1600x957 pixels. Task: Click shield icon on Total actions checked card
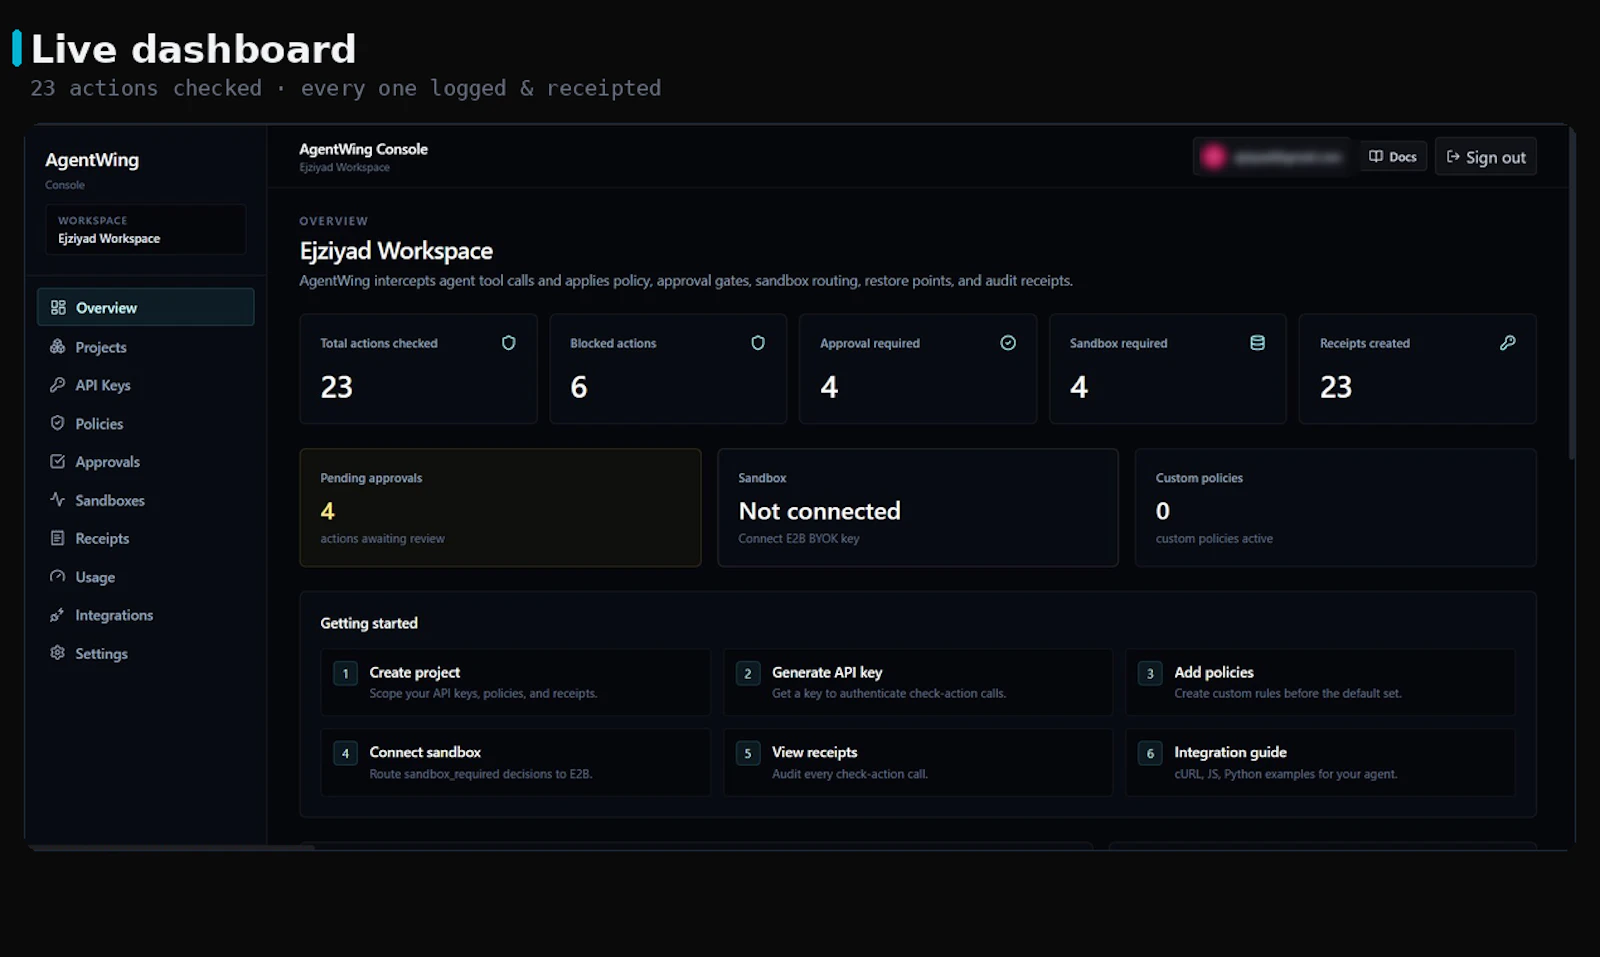508,343
